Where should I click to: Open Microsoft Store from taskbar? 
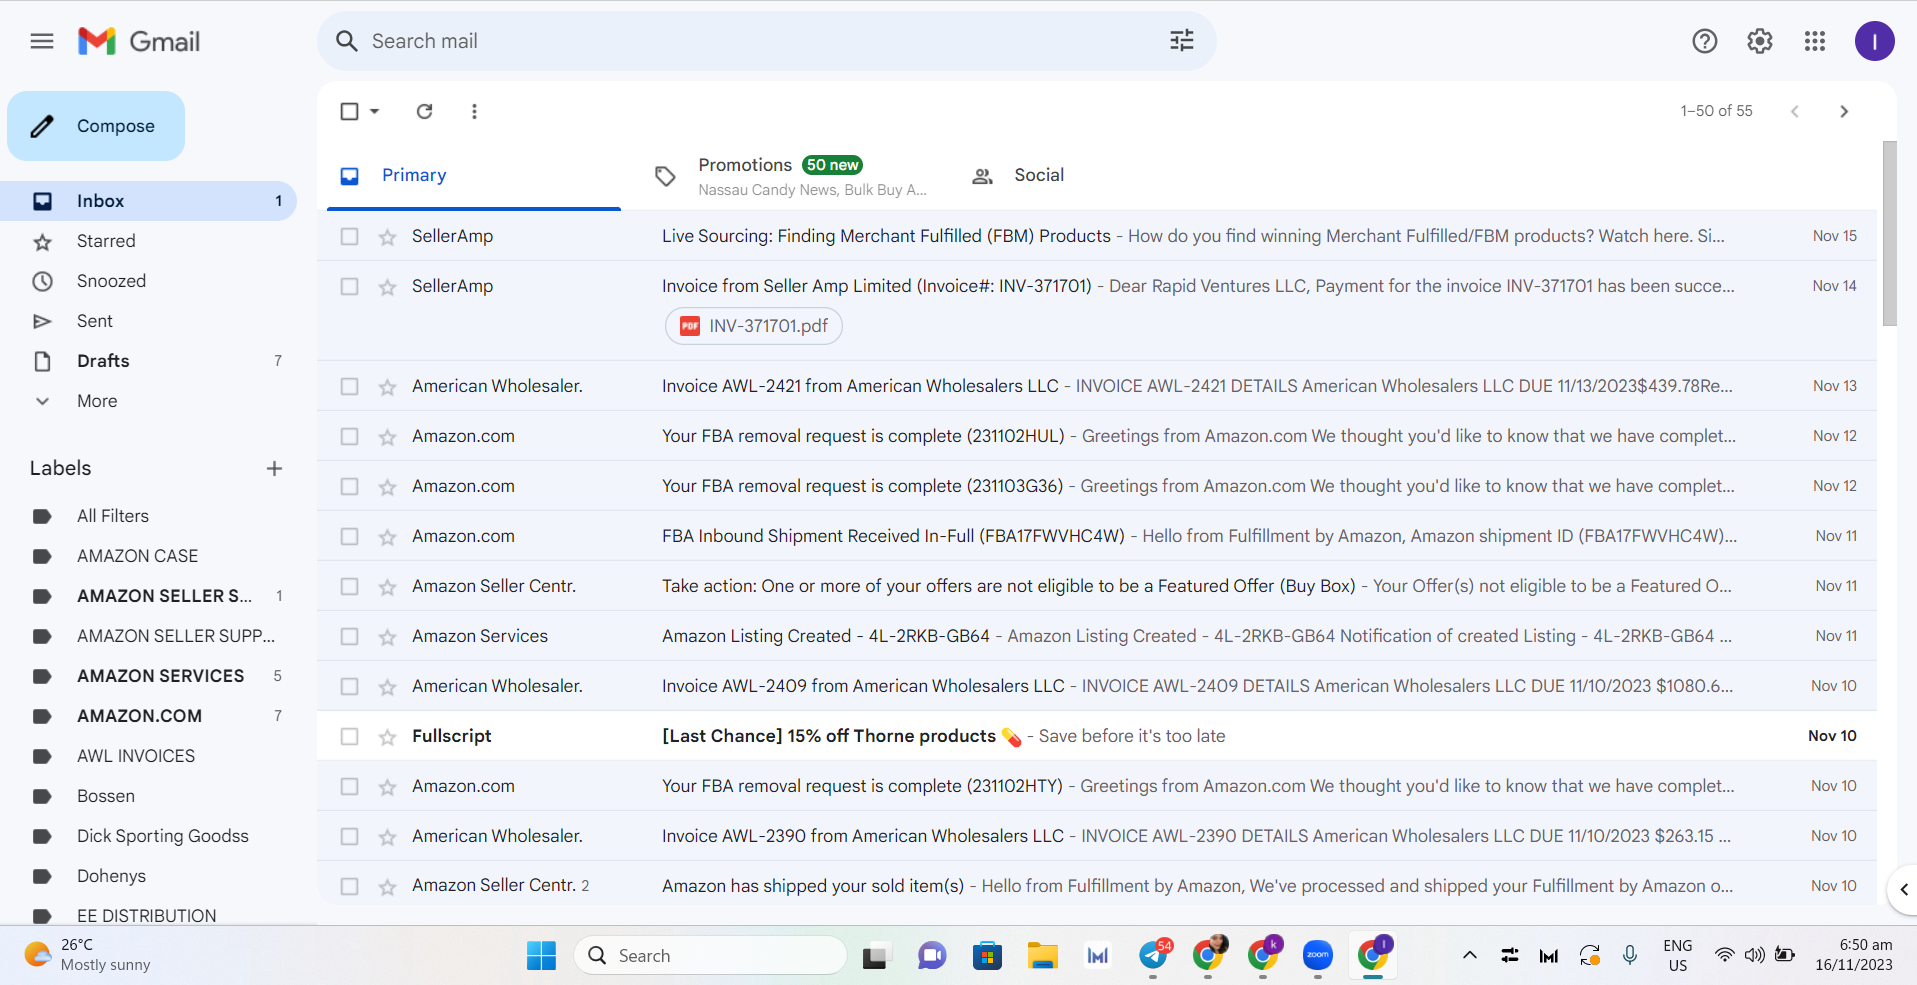[987, 956]
